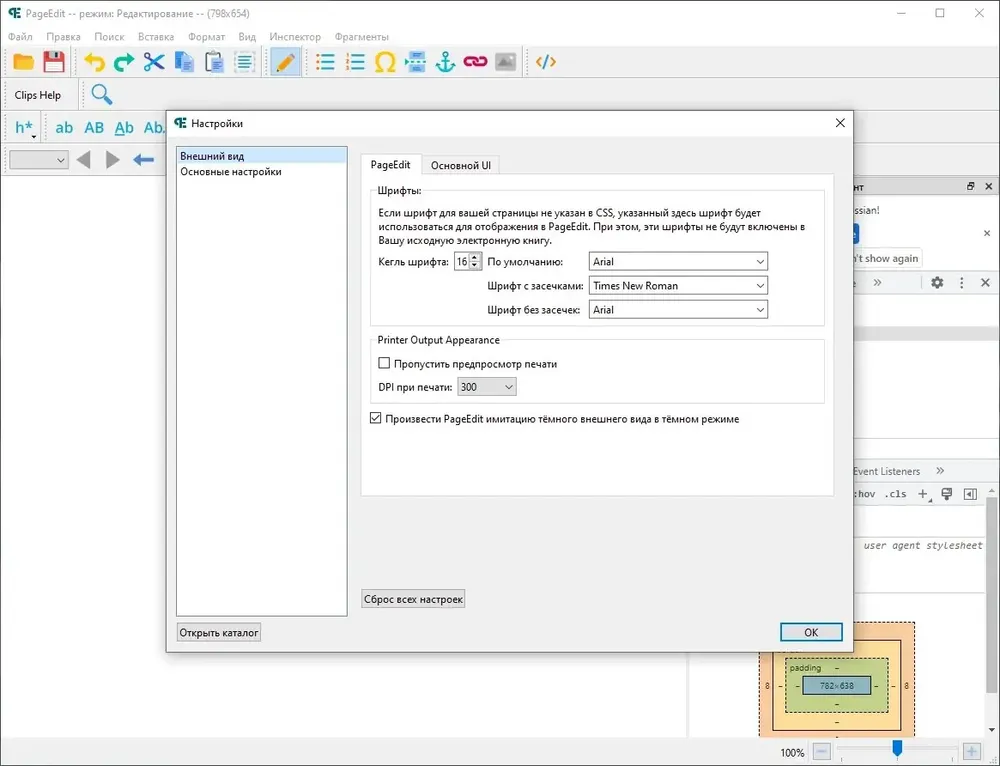Click the zoom in plus button
1000x766 pixels.
click(971, 752)
